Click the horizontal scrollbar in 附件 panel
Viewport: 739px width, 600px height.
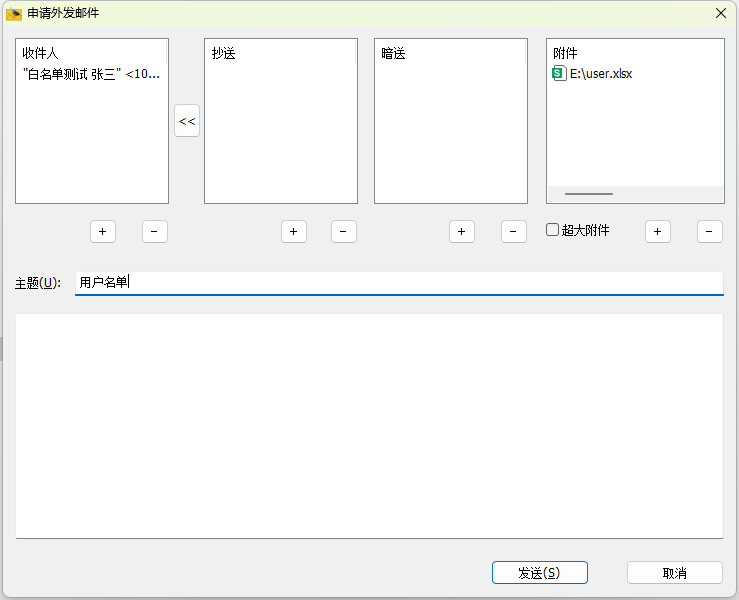tap(589, 193)
